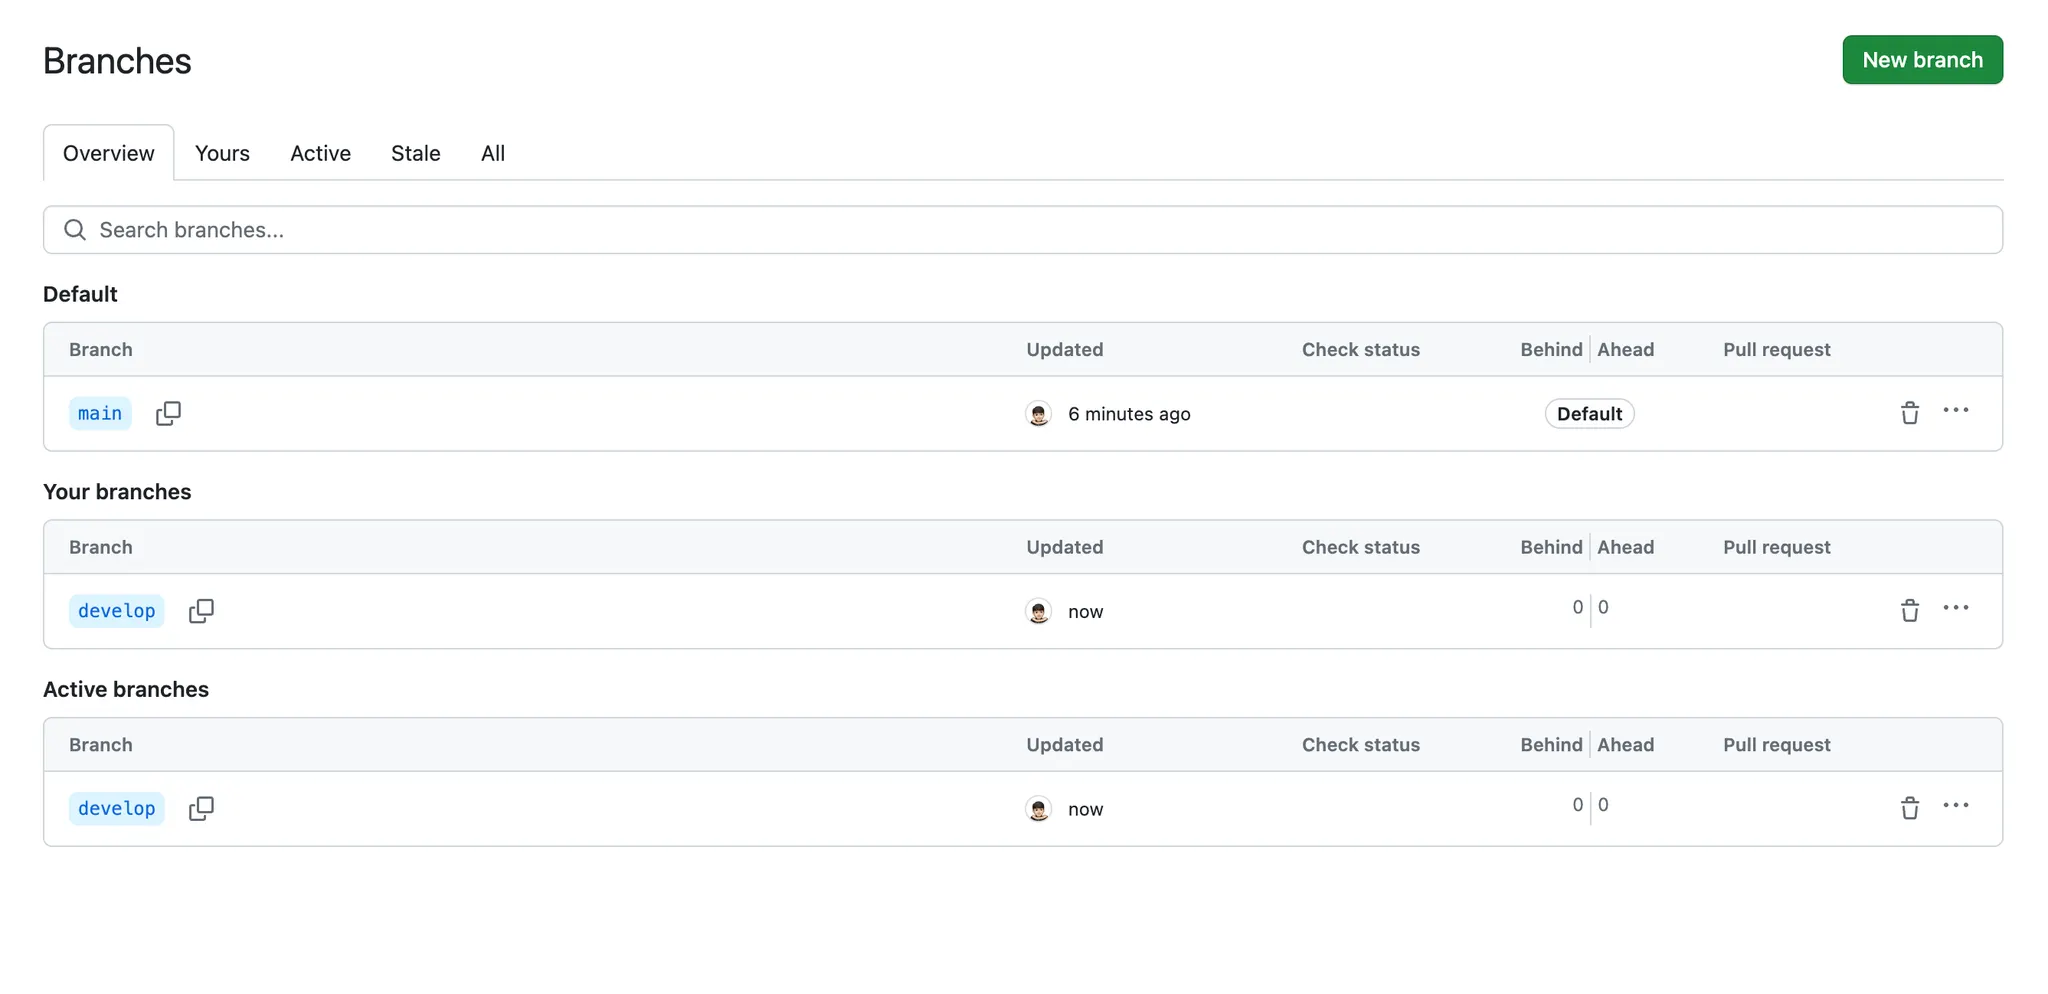Show the All branches tab
Screen dimensions: 2048x994
[493, 153]
